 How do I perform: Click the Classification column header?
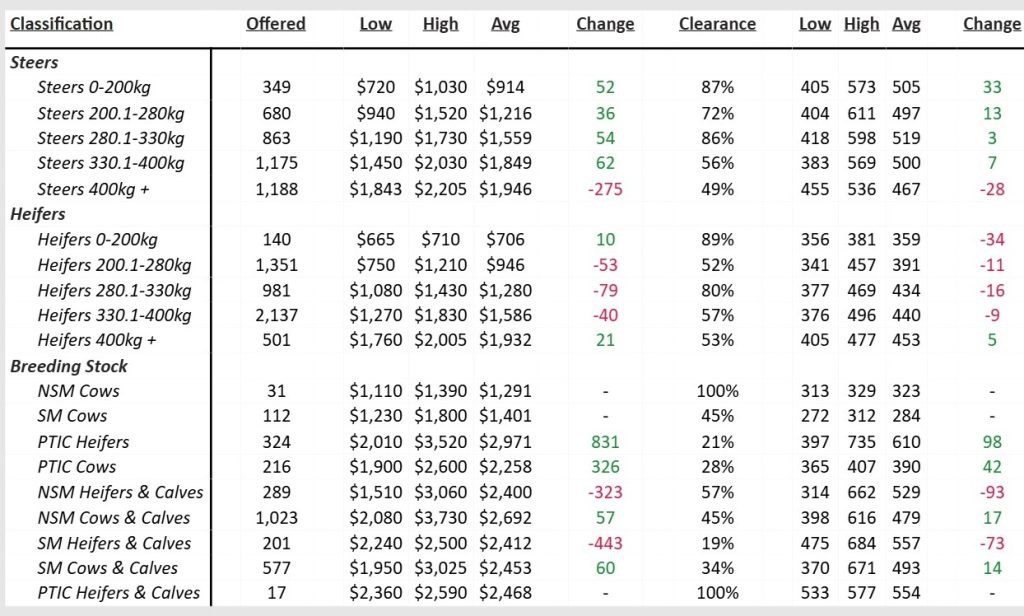point(61,24)
